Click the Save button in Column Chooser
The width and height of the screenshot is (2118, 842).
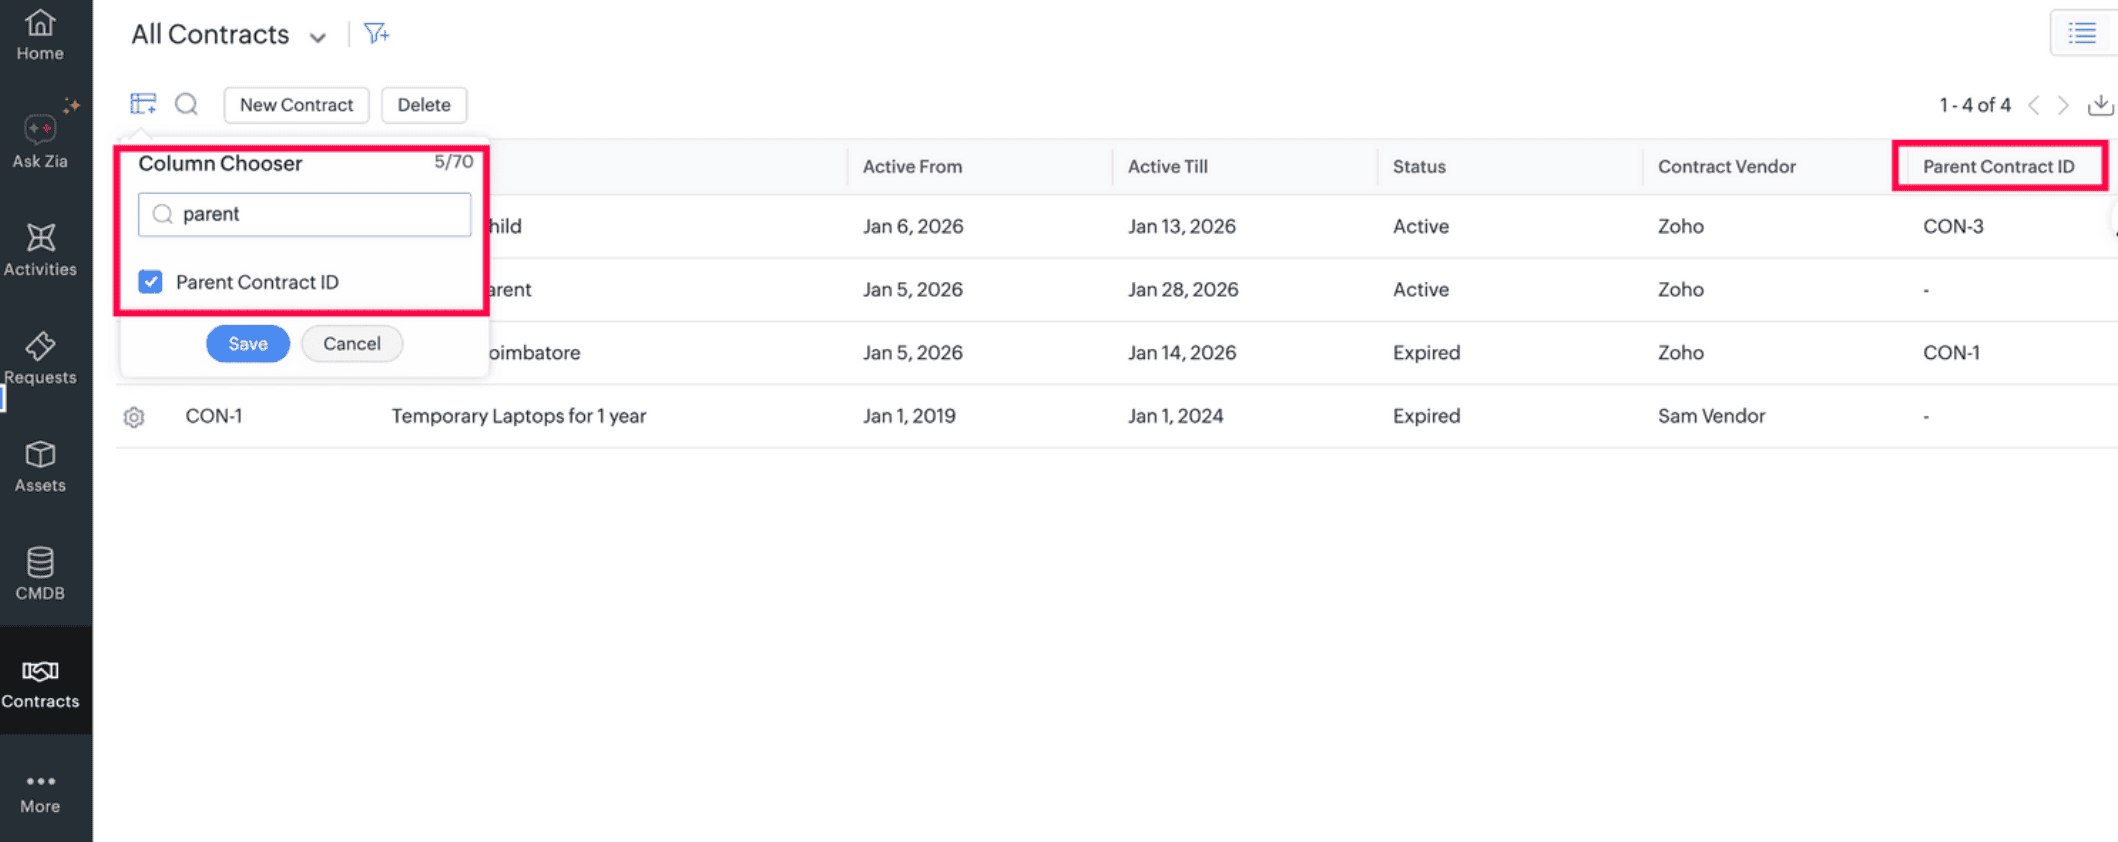[x=247, y=344]
